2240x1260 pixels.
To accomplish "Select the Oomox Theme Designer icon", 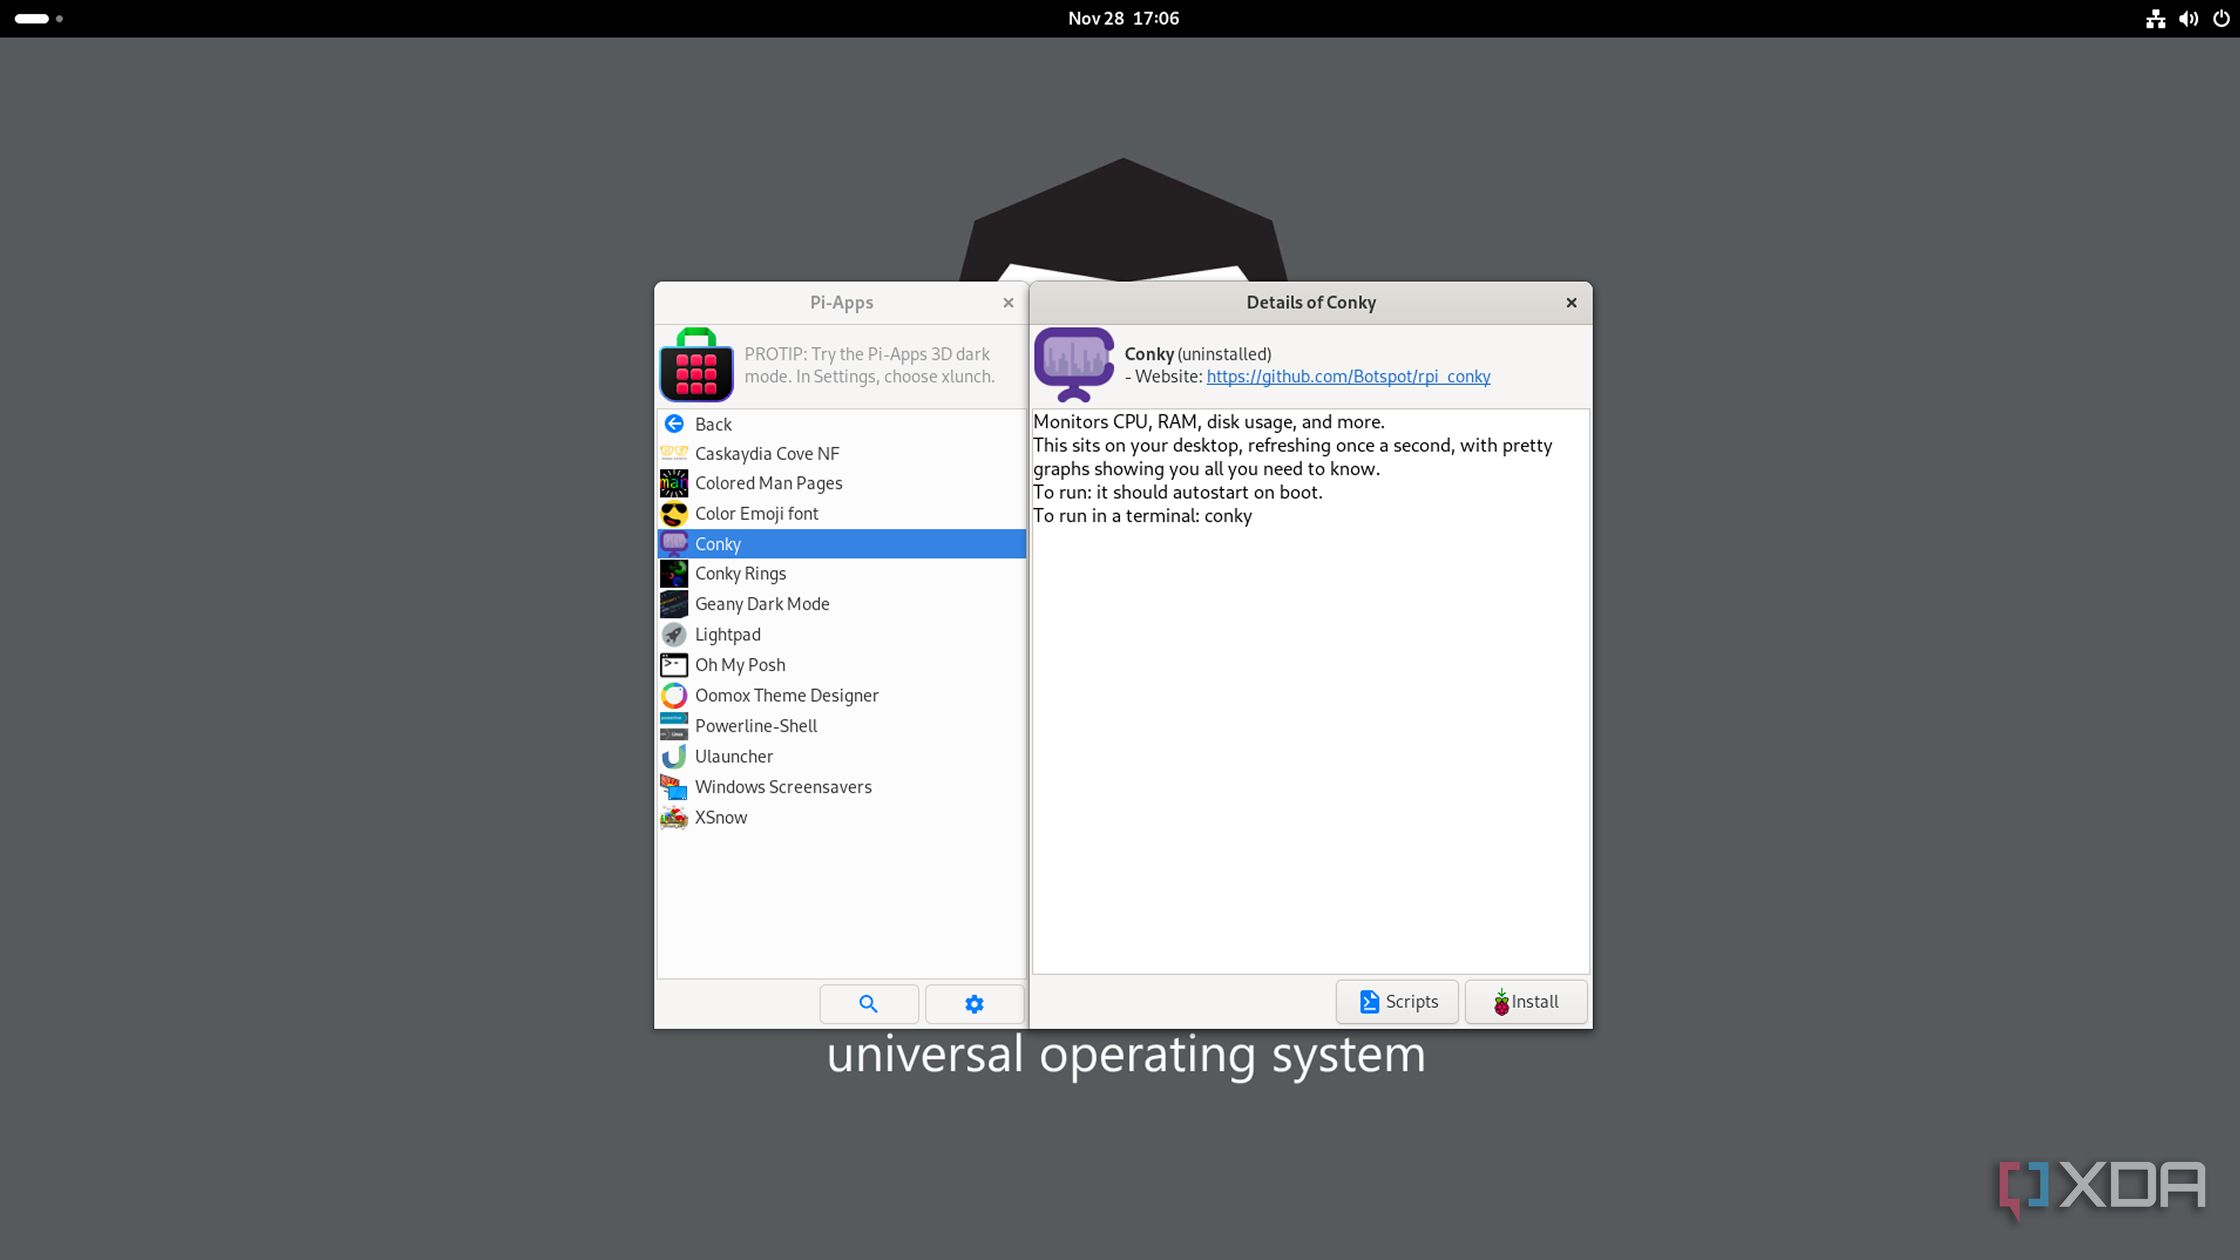I will click(x=674, y=695).
